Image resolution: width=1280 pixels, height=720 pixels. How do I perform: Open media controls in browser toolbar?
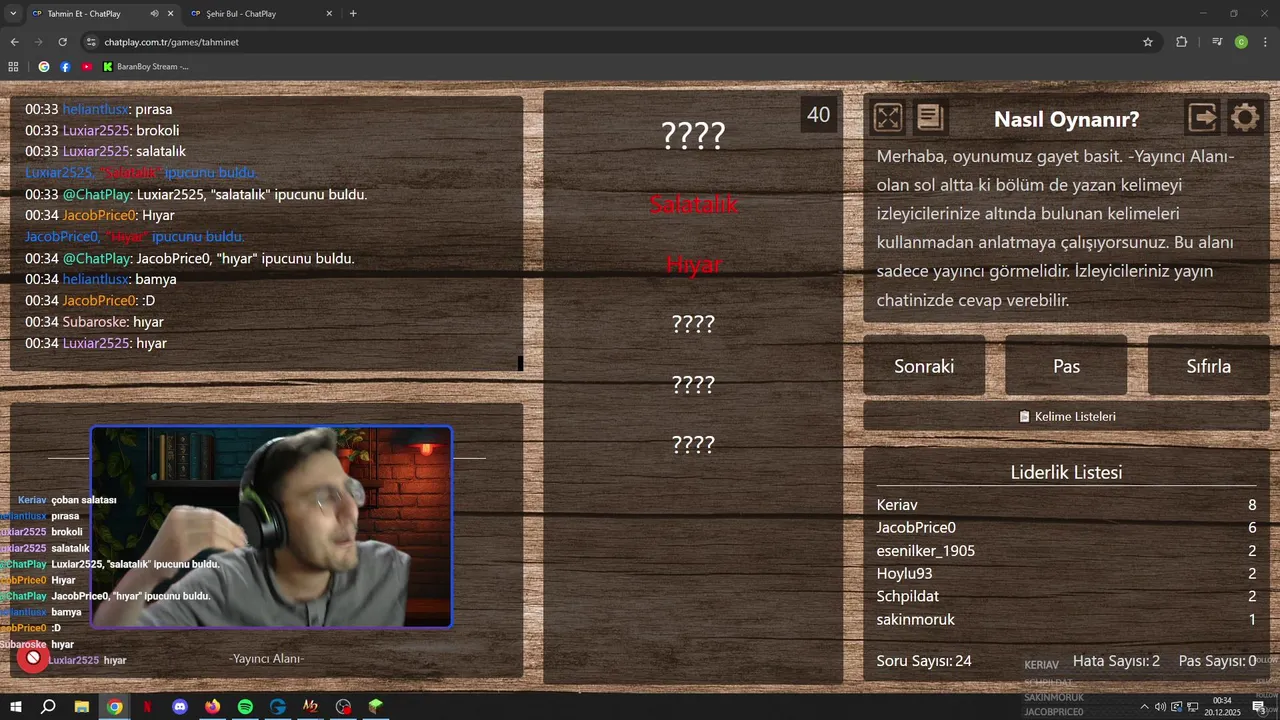pyautogui.click(x=1216, y=42)
